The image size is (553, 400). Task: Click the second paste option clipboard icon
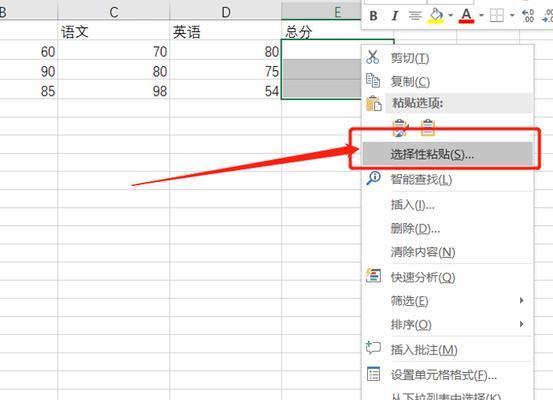427,128
